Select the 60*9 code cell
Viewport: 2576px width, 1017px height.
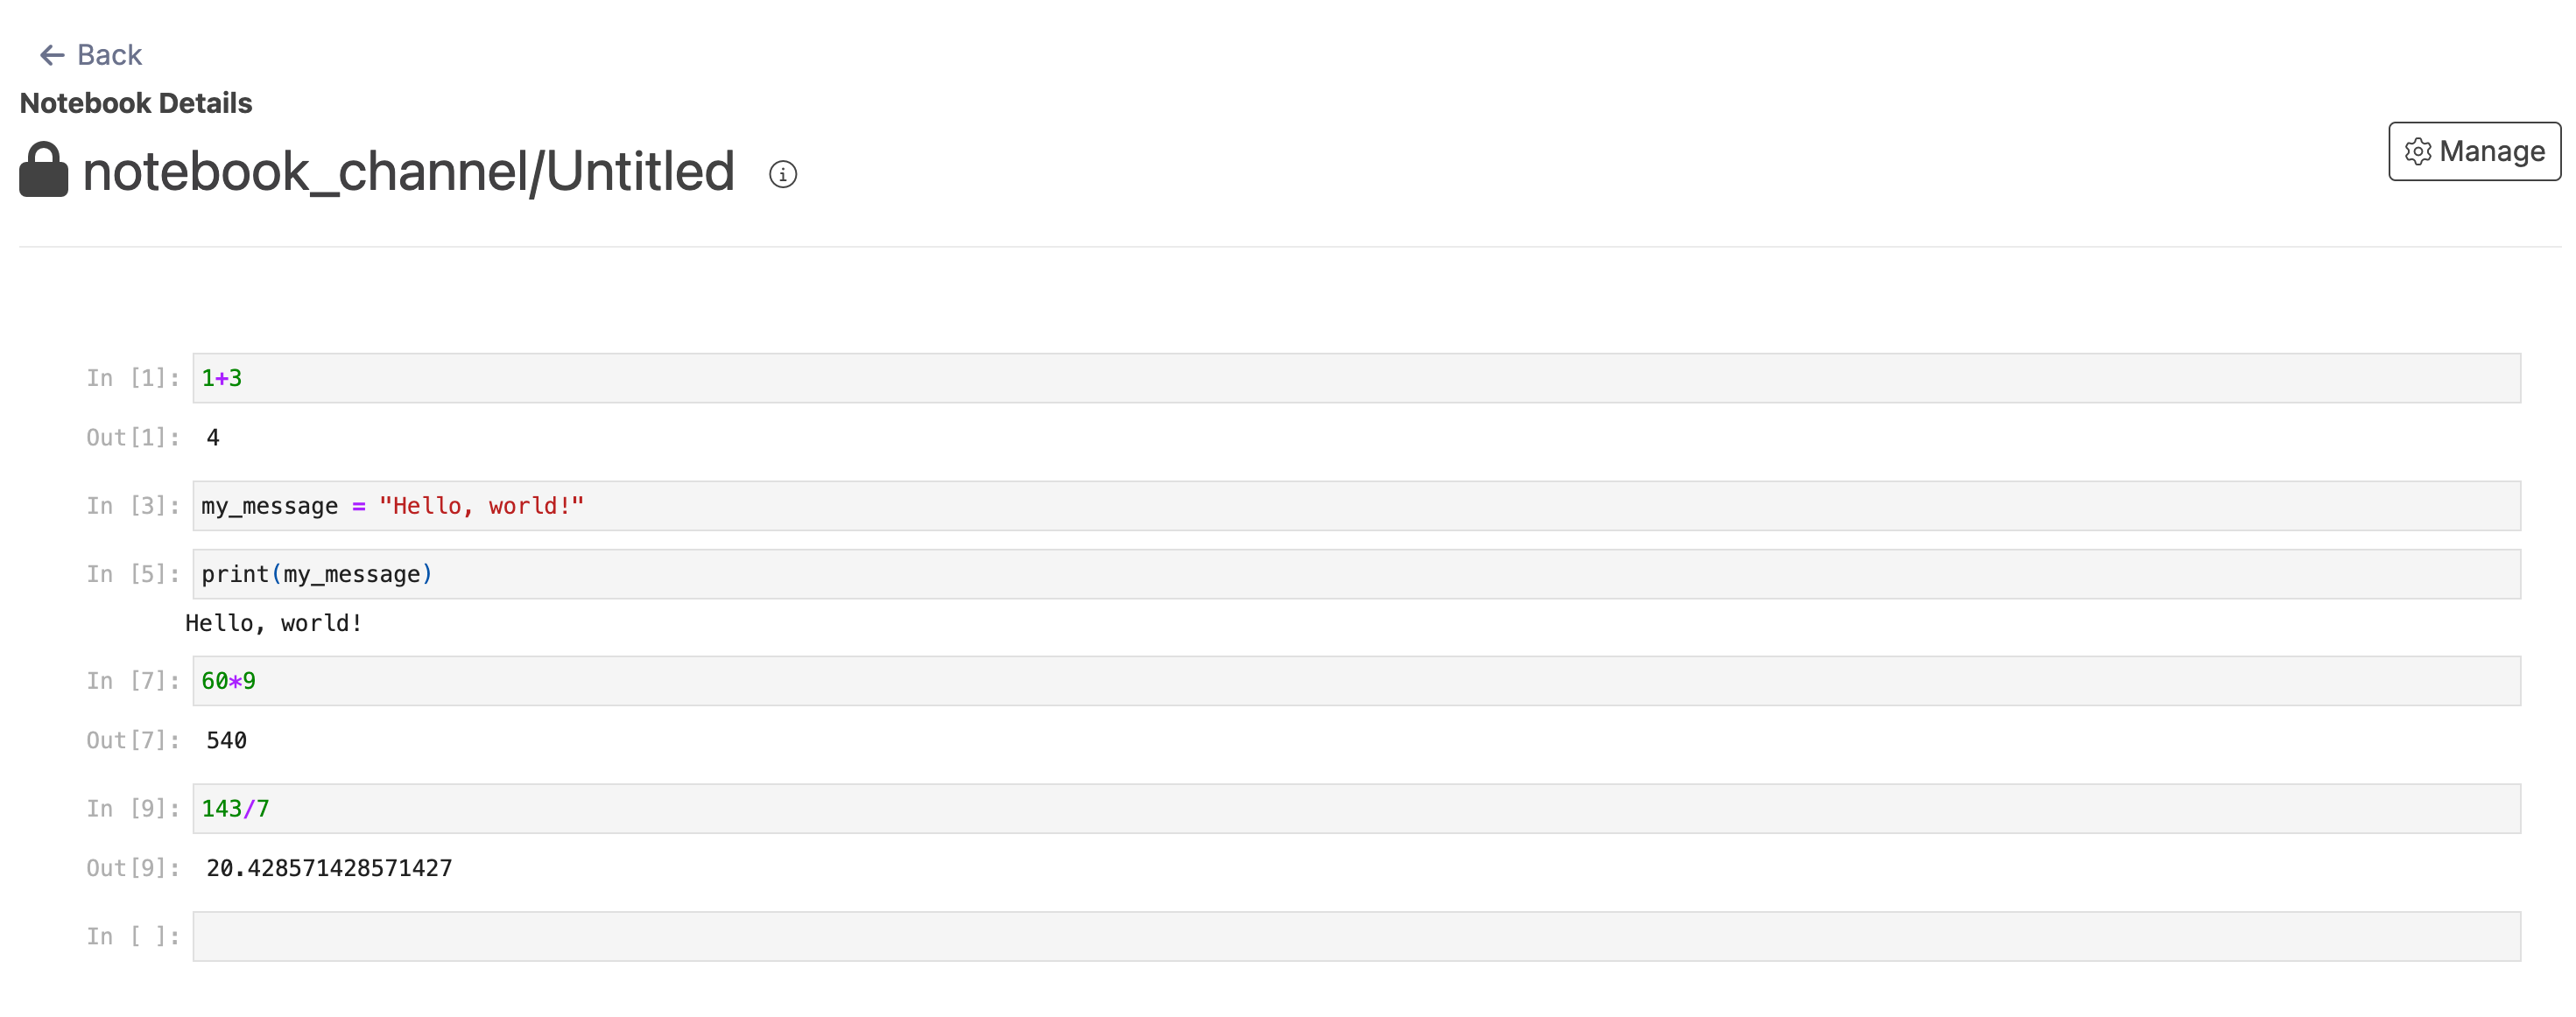(x=1356, y=681)
